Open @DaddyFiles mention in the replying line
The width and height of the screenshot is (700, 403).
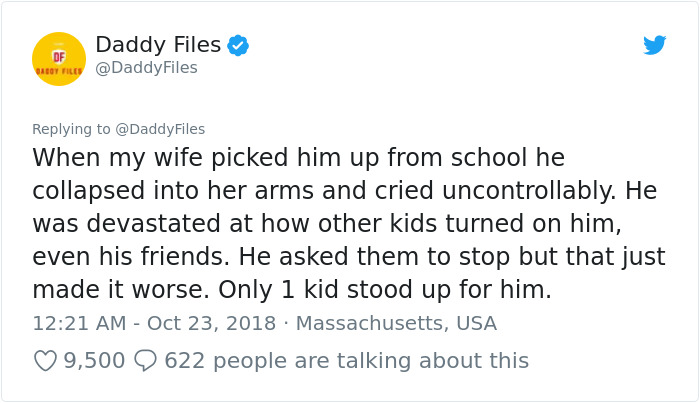pos(159,129)
